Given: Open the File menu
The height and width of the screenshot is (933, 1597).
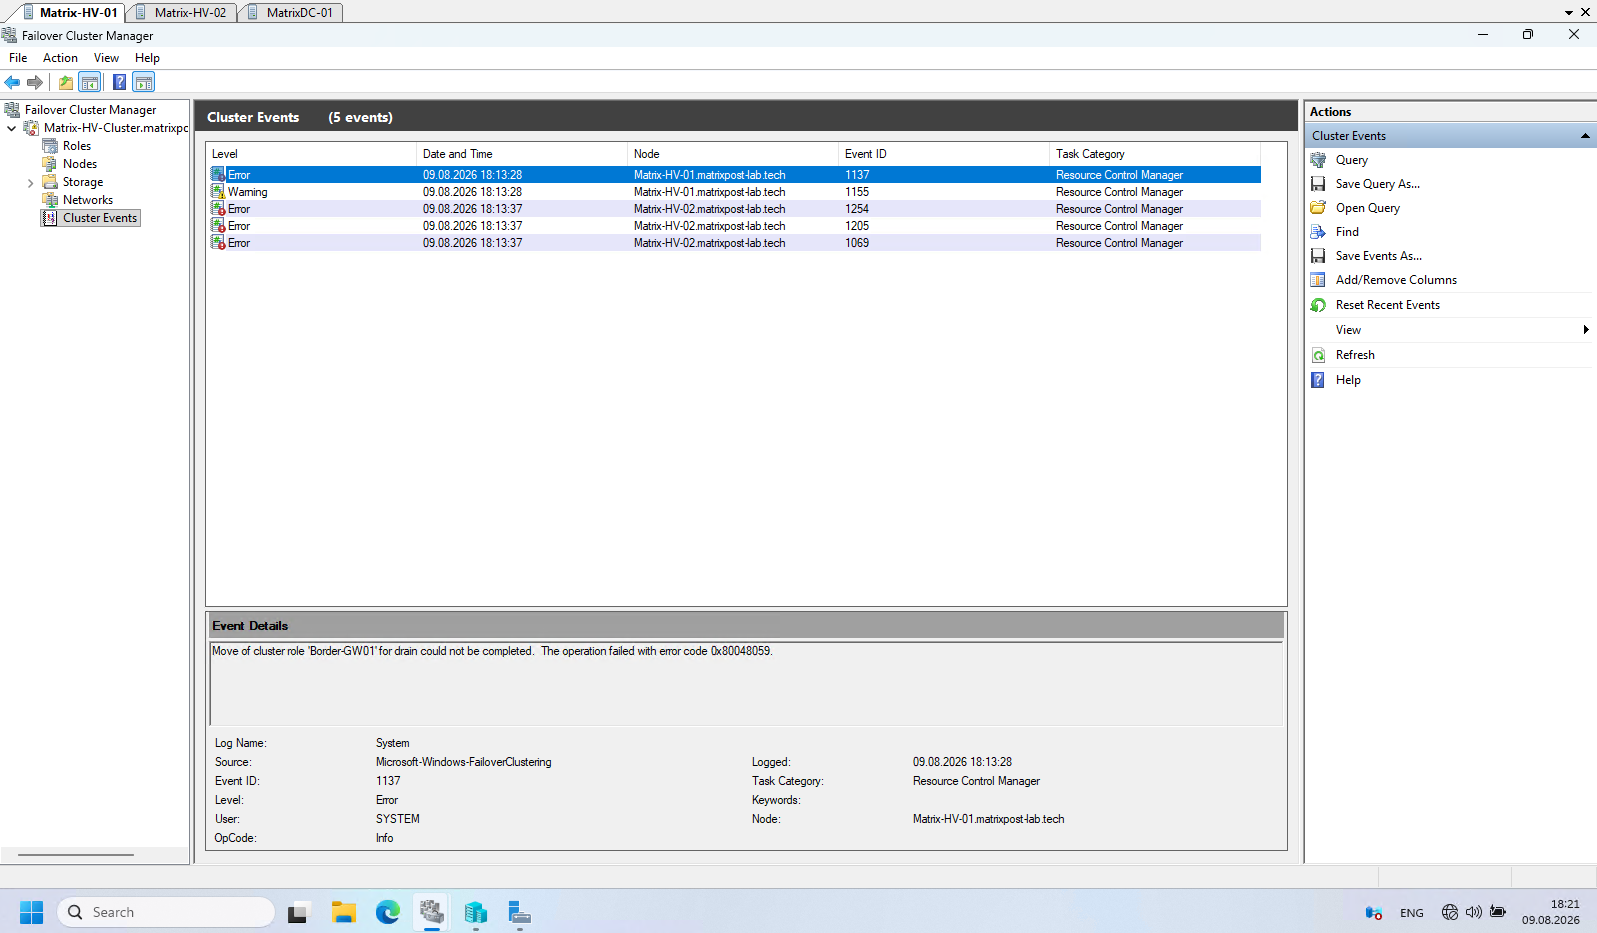Looking at the screenshot, I should tap(18, 58).
